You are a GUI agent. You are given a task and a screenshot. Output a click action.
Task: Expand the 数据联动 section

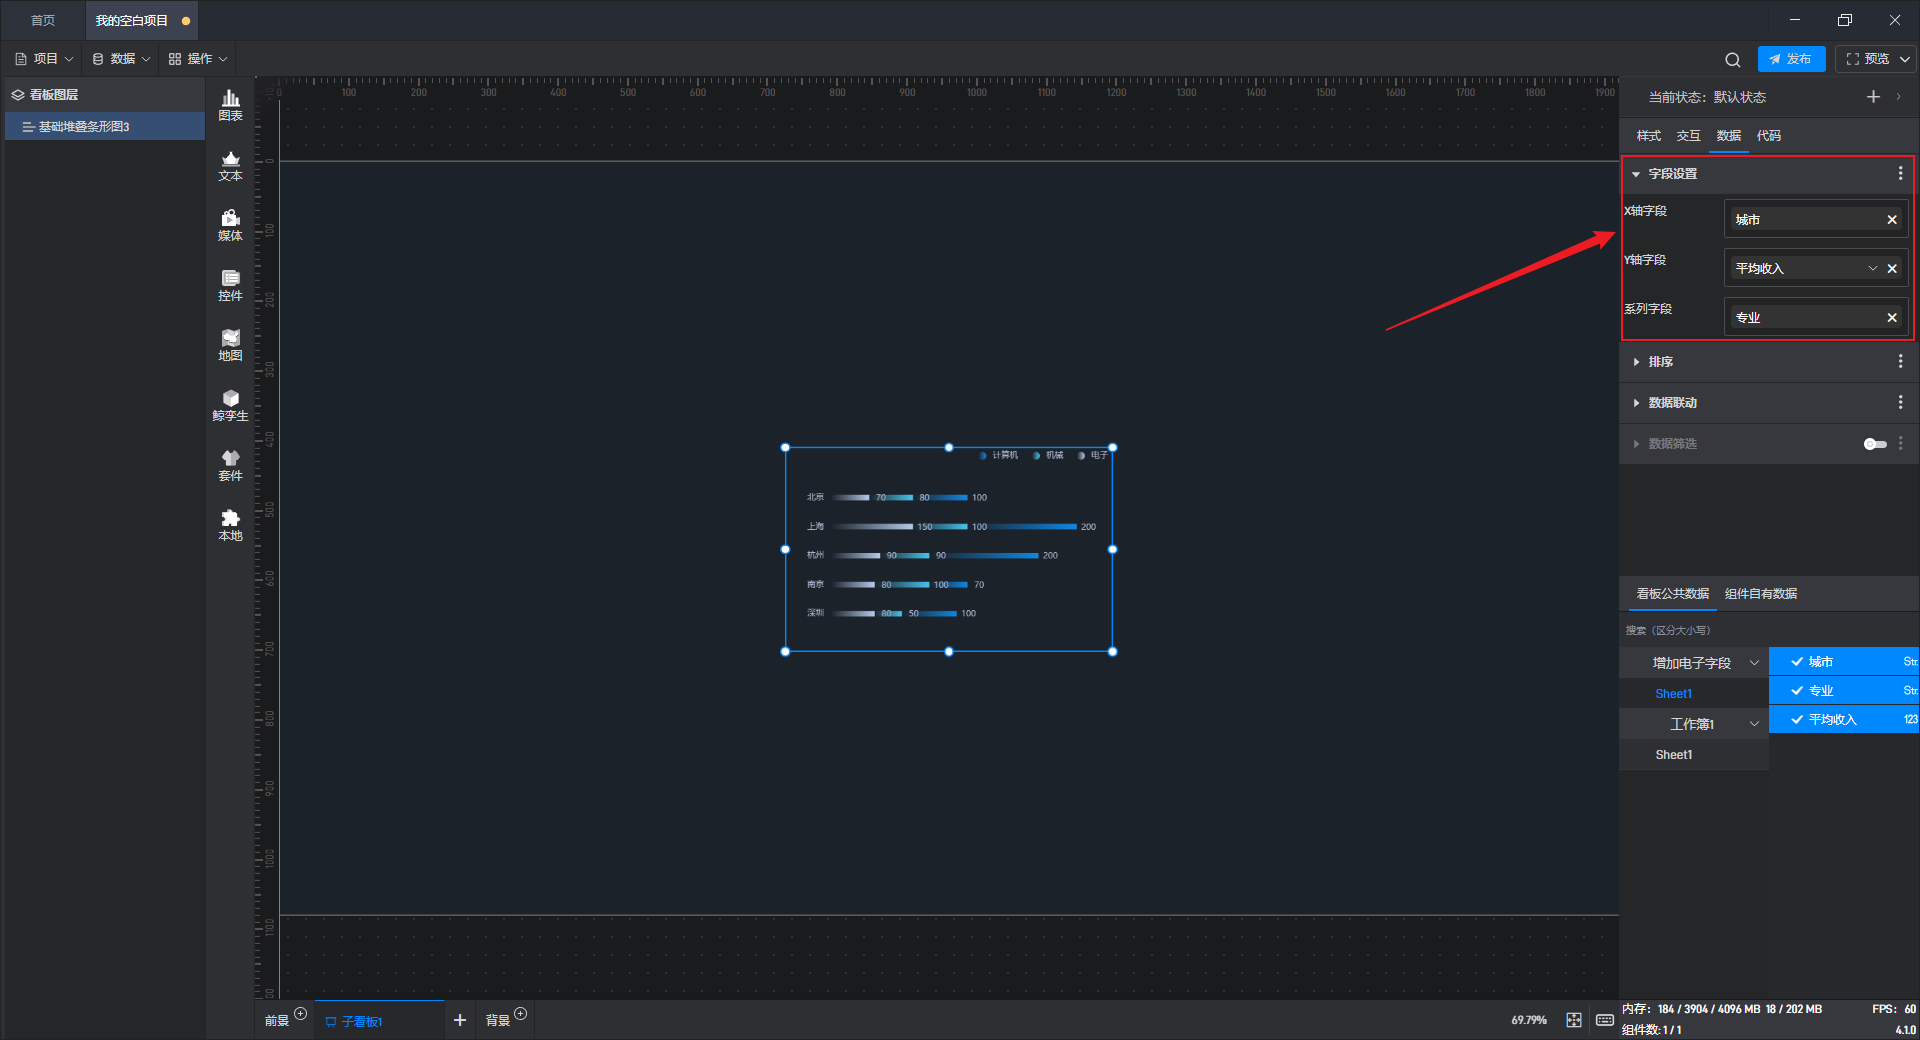click(x=1636, y=403)
